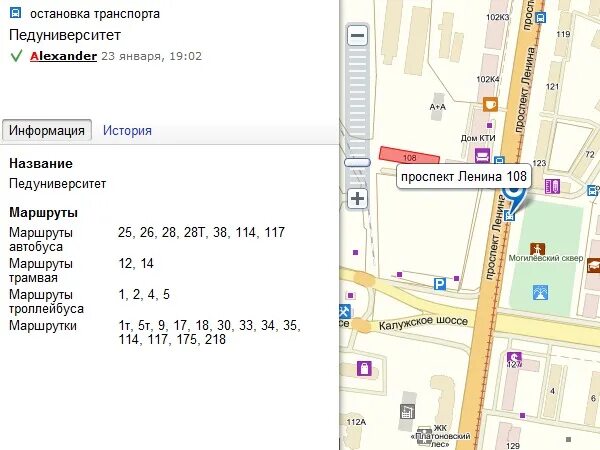
Task: Click the Маршруты троллейбуса label
Action: coord(46,302)
